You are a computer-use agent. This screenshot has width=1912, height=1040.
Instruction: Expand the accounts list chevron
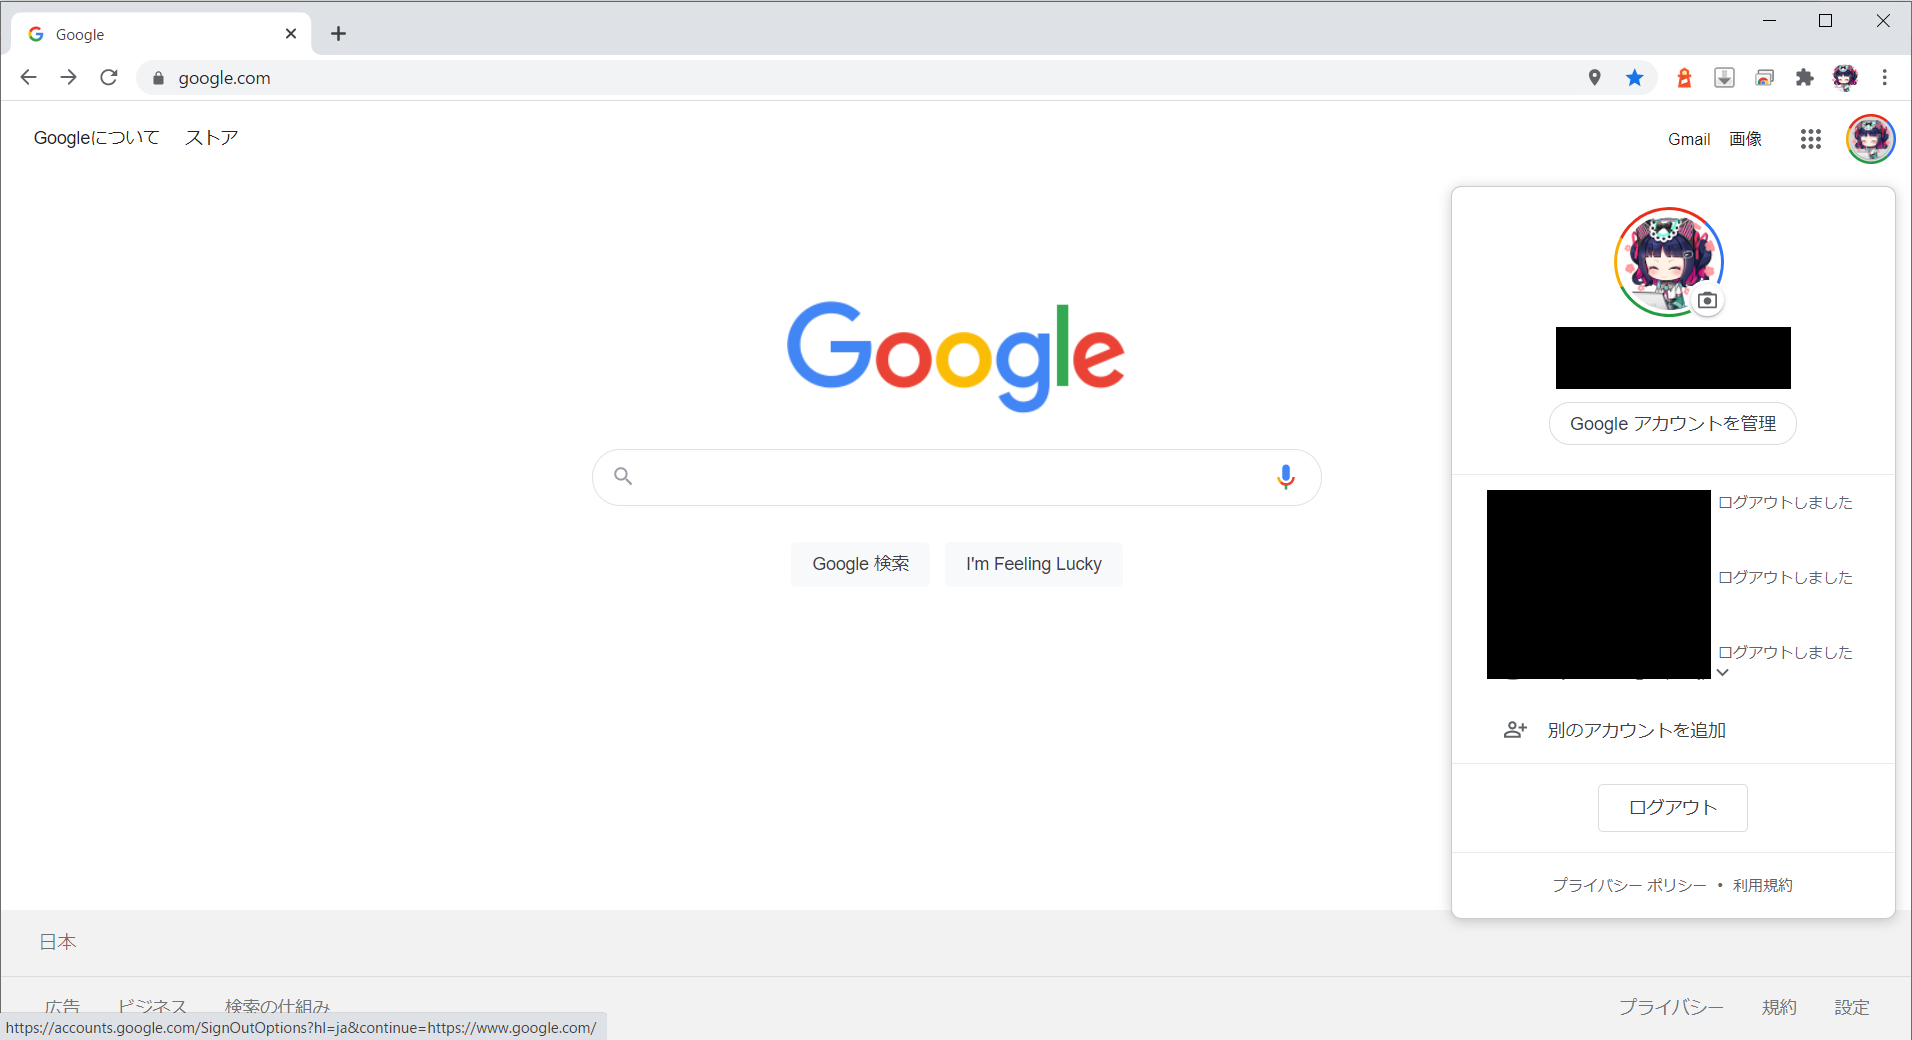pos(1722,672)
